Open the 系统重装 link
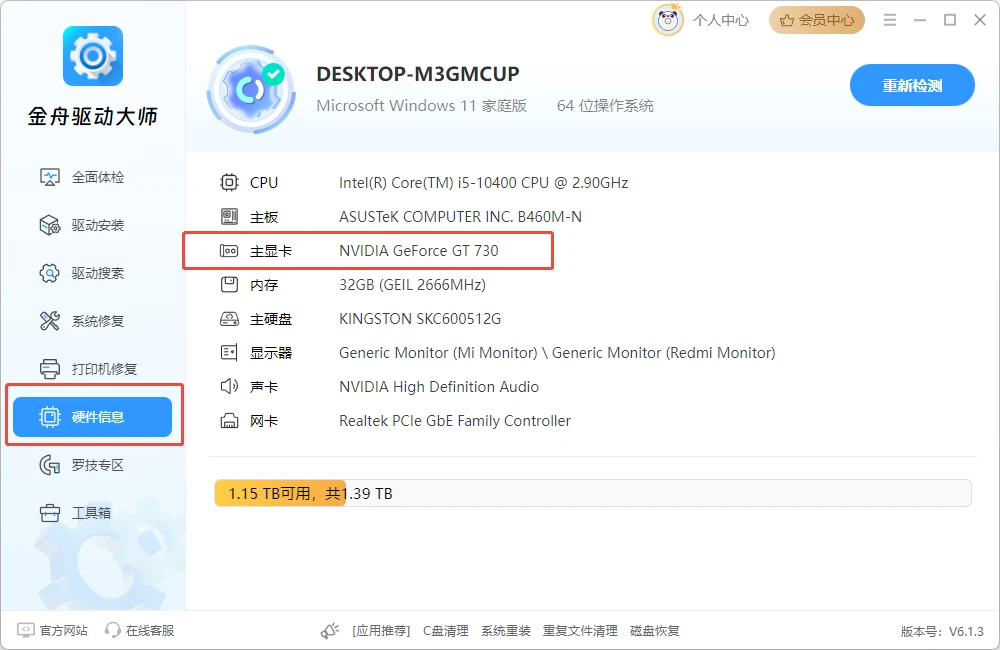 (x=506, y=631)
